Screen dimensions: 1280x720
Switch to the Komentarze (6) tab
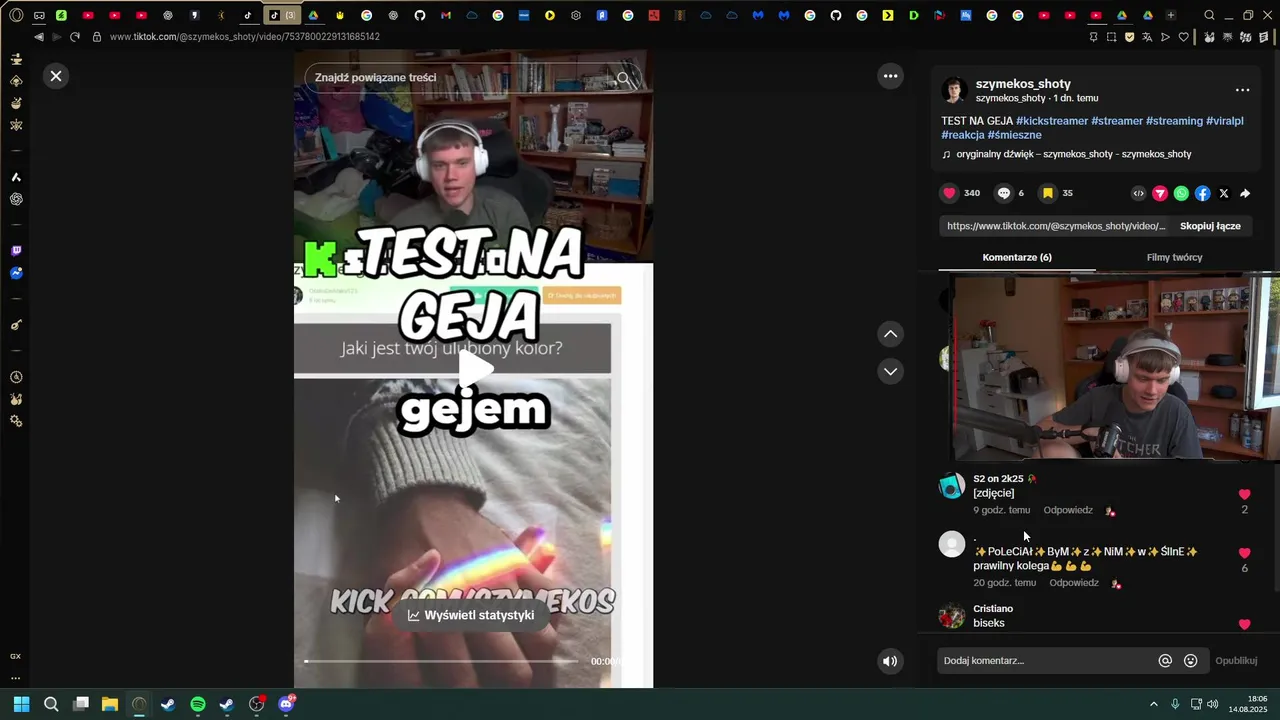point(1017,257)
